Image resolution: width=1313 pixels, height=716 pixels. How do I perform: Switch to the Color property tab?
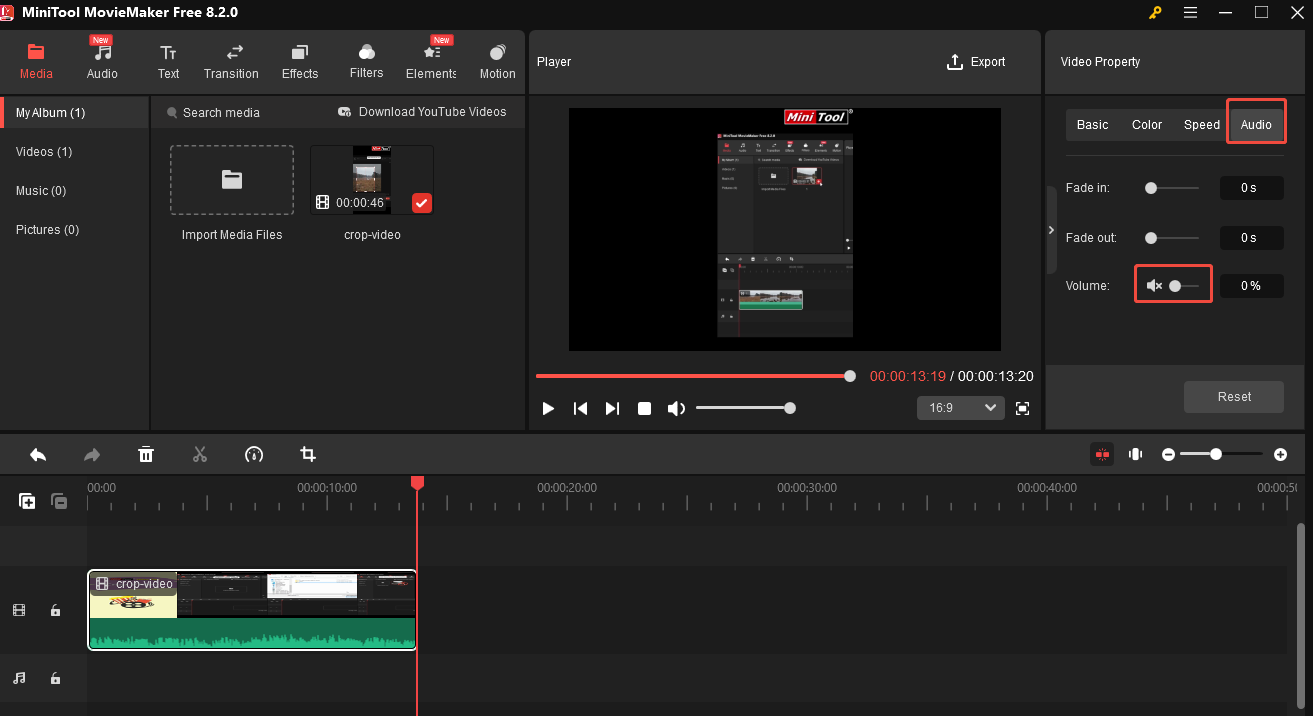[1147, 125]
